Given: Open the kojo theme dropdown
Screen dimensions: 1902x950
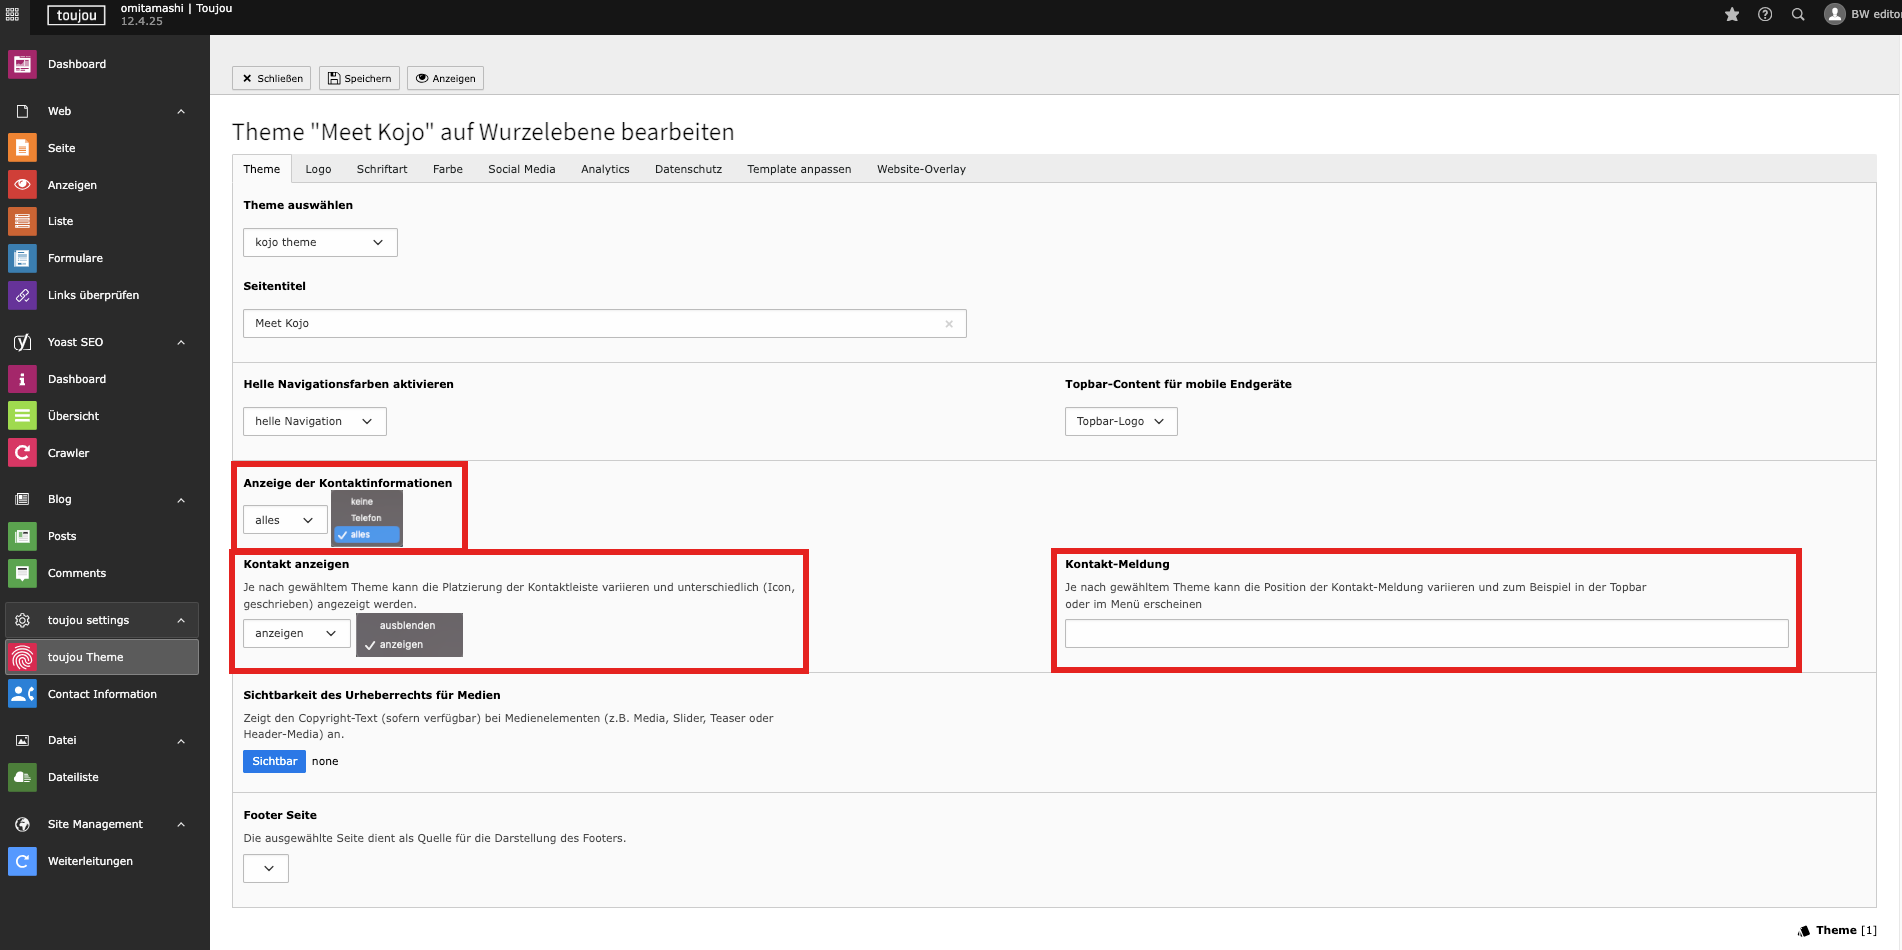Looking at the screenshot, I should [320, 242].
